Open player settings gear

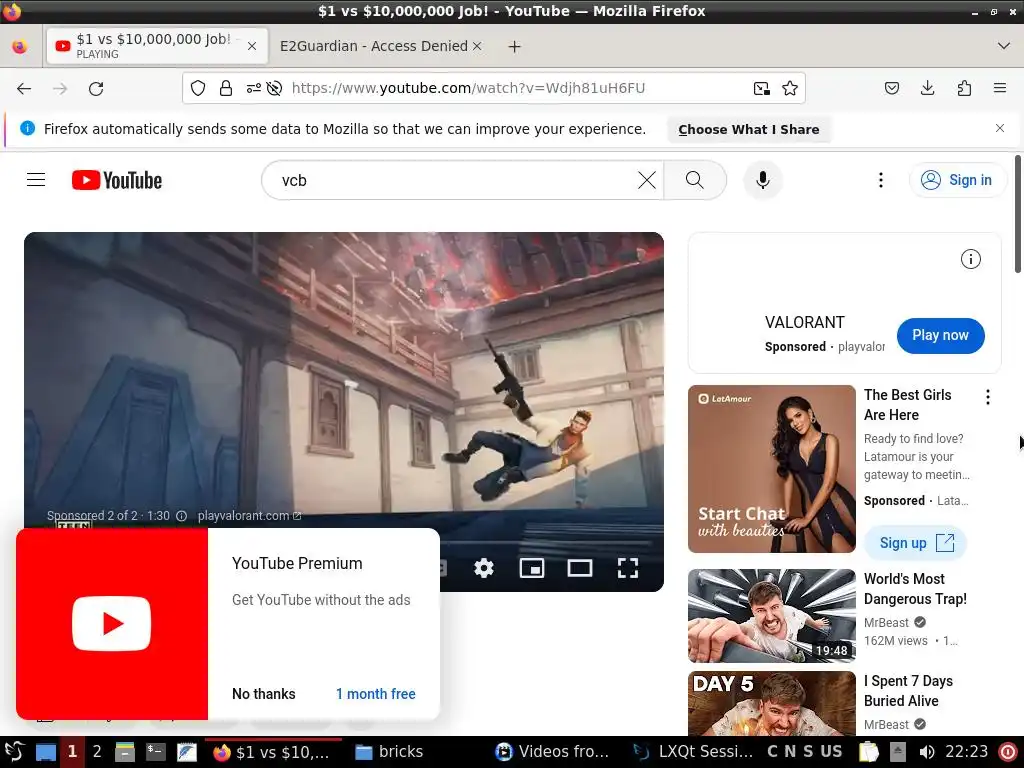click(484, 568)
